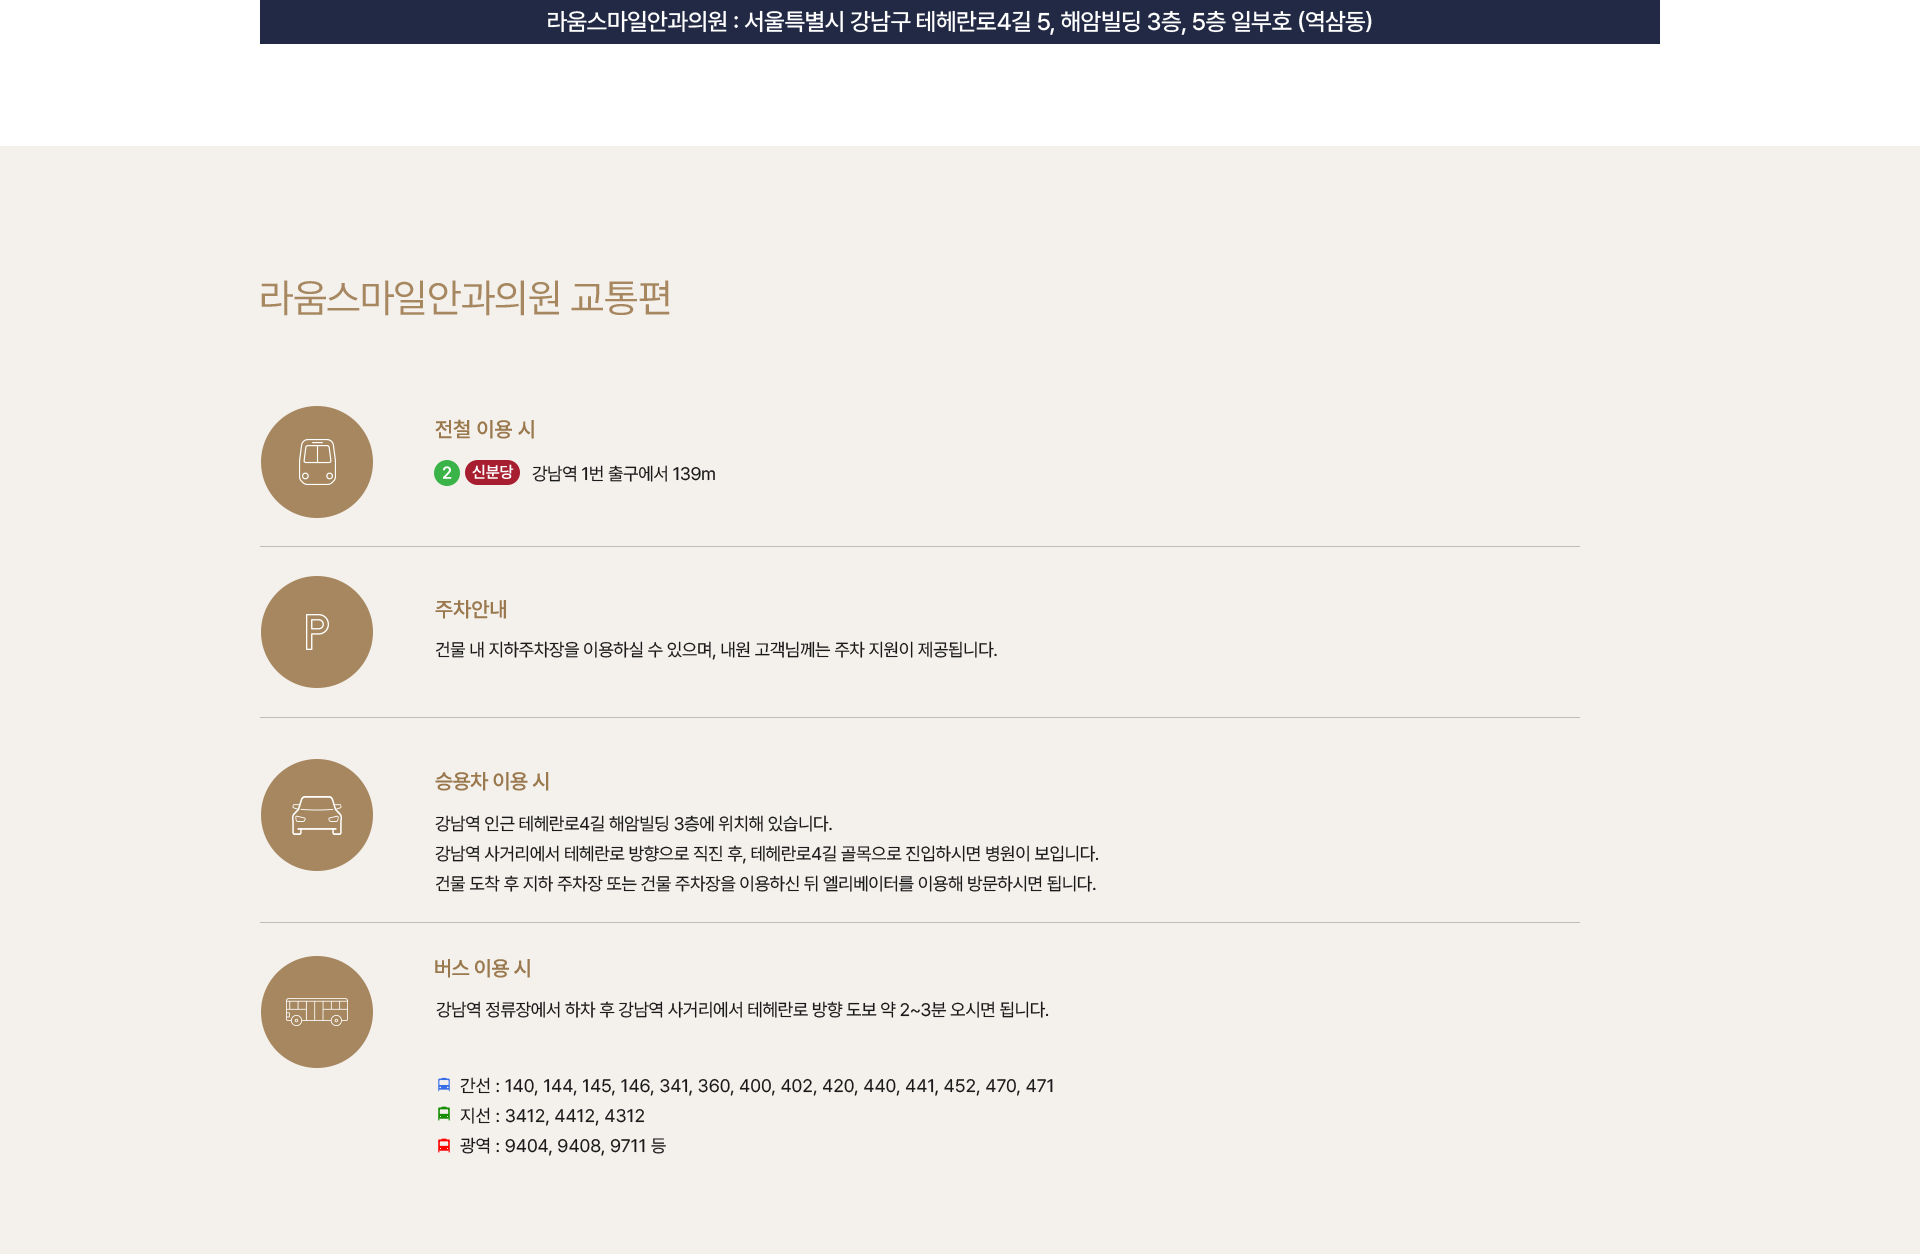This screenshot has height=1254, width=1920.
Task: Click the red 신분당 line badge
Action: tap(492, 472)
